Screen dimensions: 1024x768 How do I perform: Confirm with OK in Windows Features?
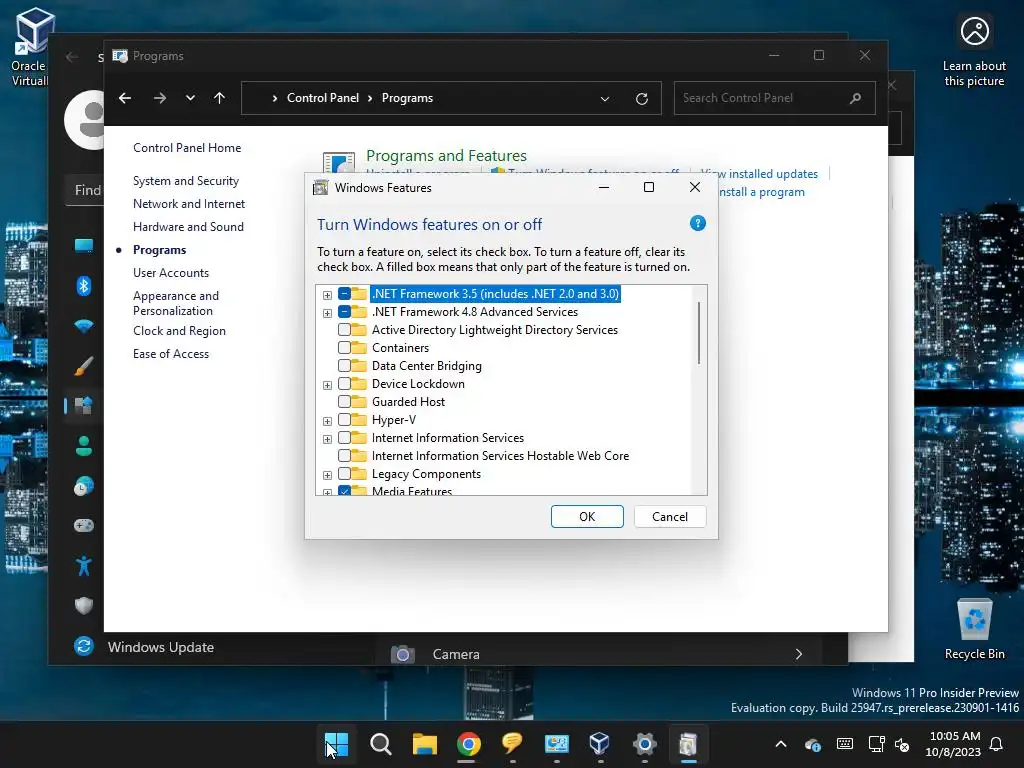pos(587,517)
